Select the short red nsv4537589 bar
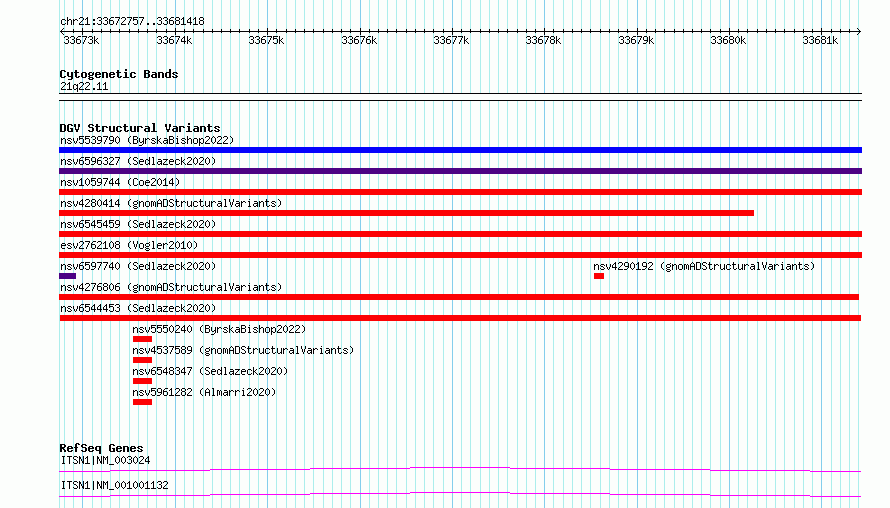Viewport: 890px width, 508px height. [142, 360]
